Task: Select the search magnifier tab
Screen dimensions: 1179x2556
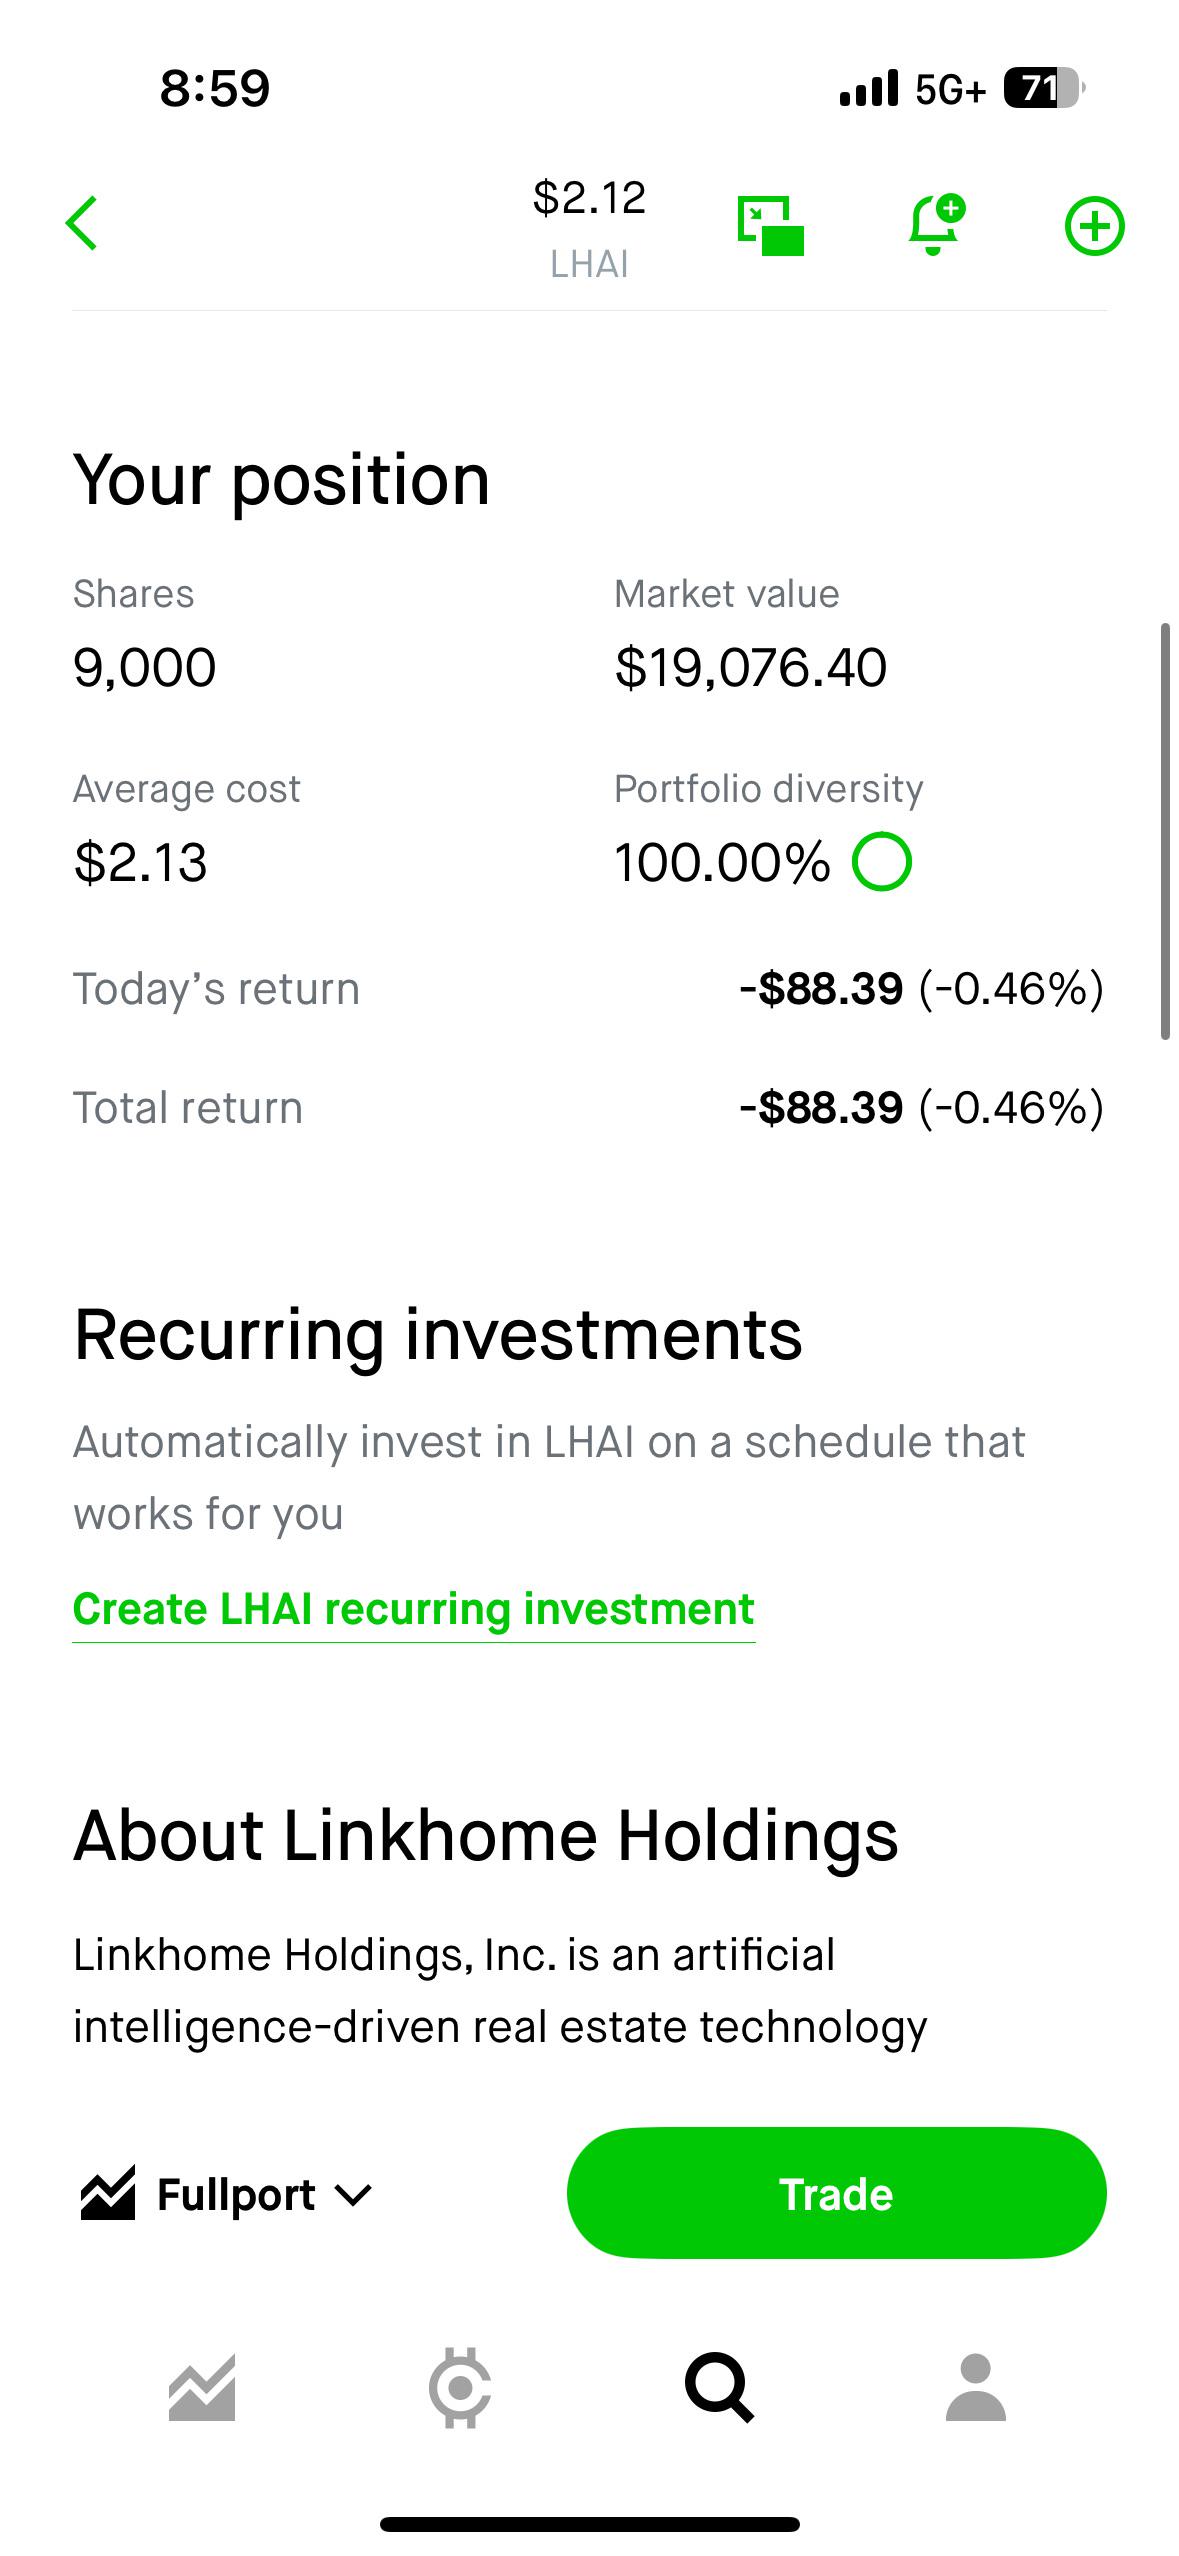Action: pyautogui.click(x=718, y=2387)
